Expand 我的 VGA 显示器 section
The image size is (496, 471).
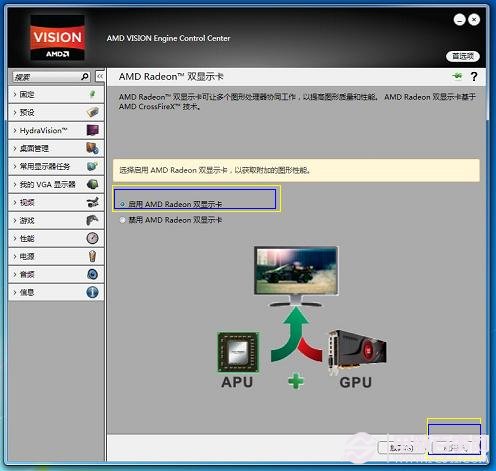(x=56, y=184)
